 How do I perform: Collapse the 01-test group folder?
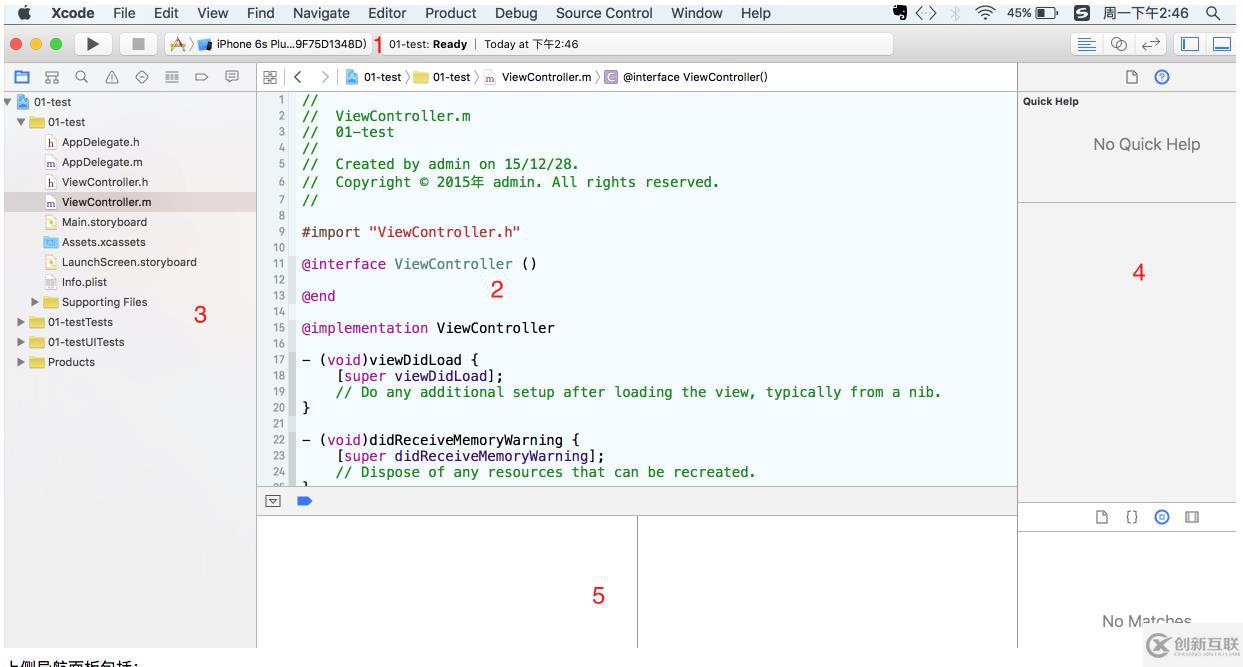point(22,122)
